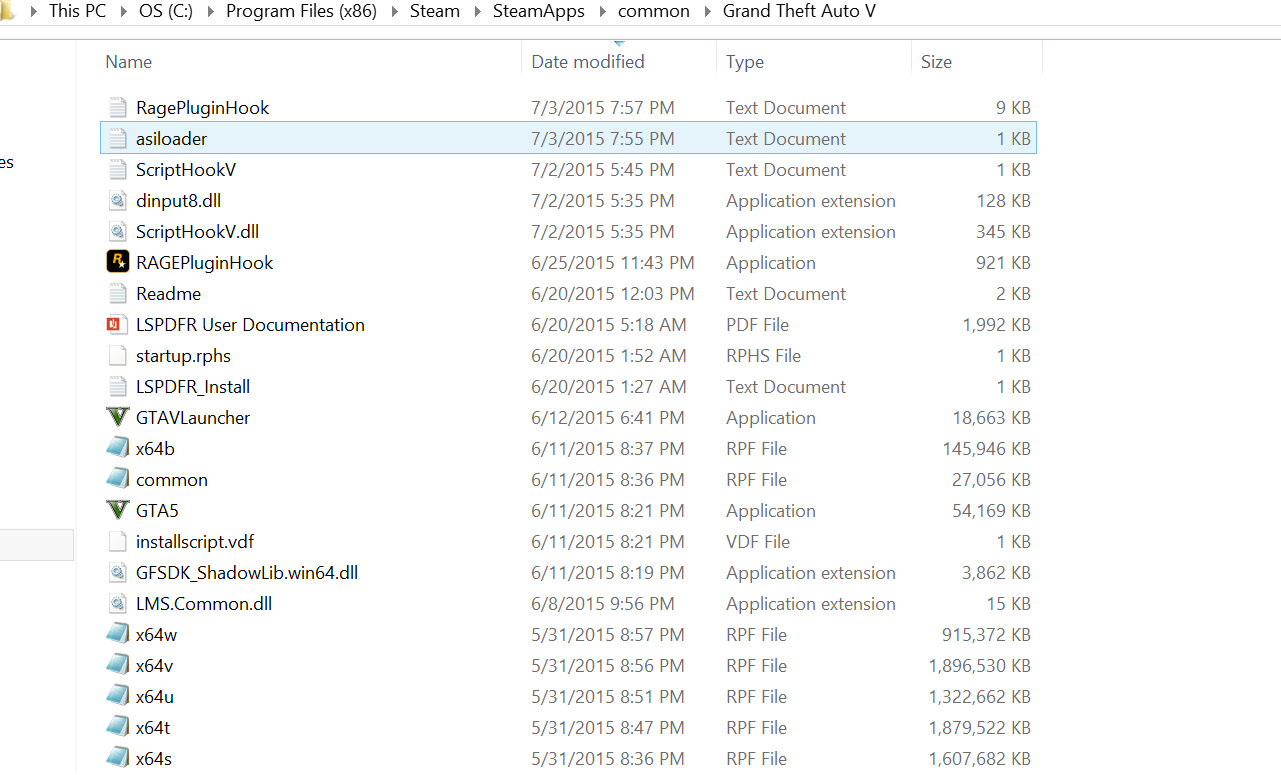The width and height of the screenshot is (1281, 775).
Task: Click the x64b RPF file icon
Action: click(x=118, y=448)
